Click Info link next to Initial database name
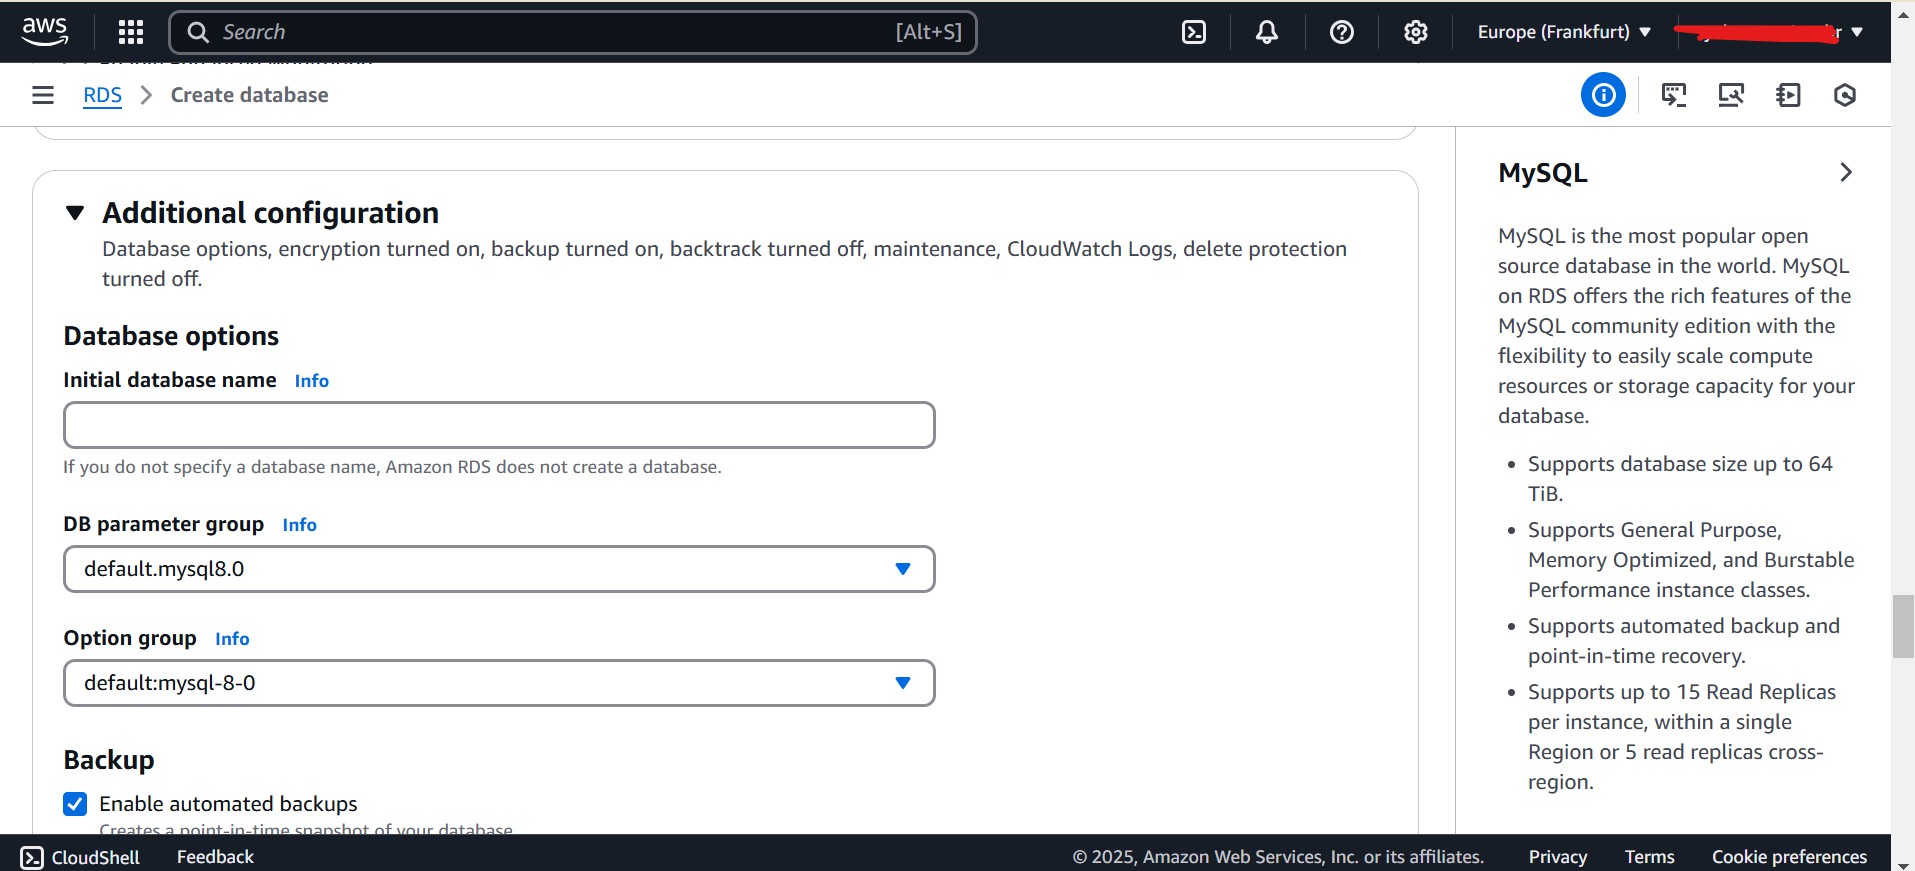 311,381
